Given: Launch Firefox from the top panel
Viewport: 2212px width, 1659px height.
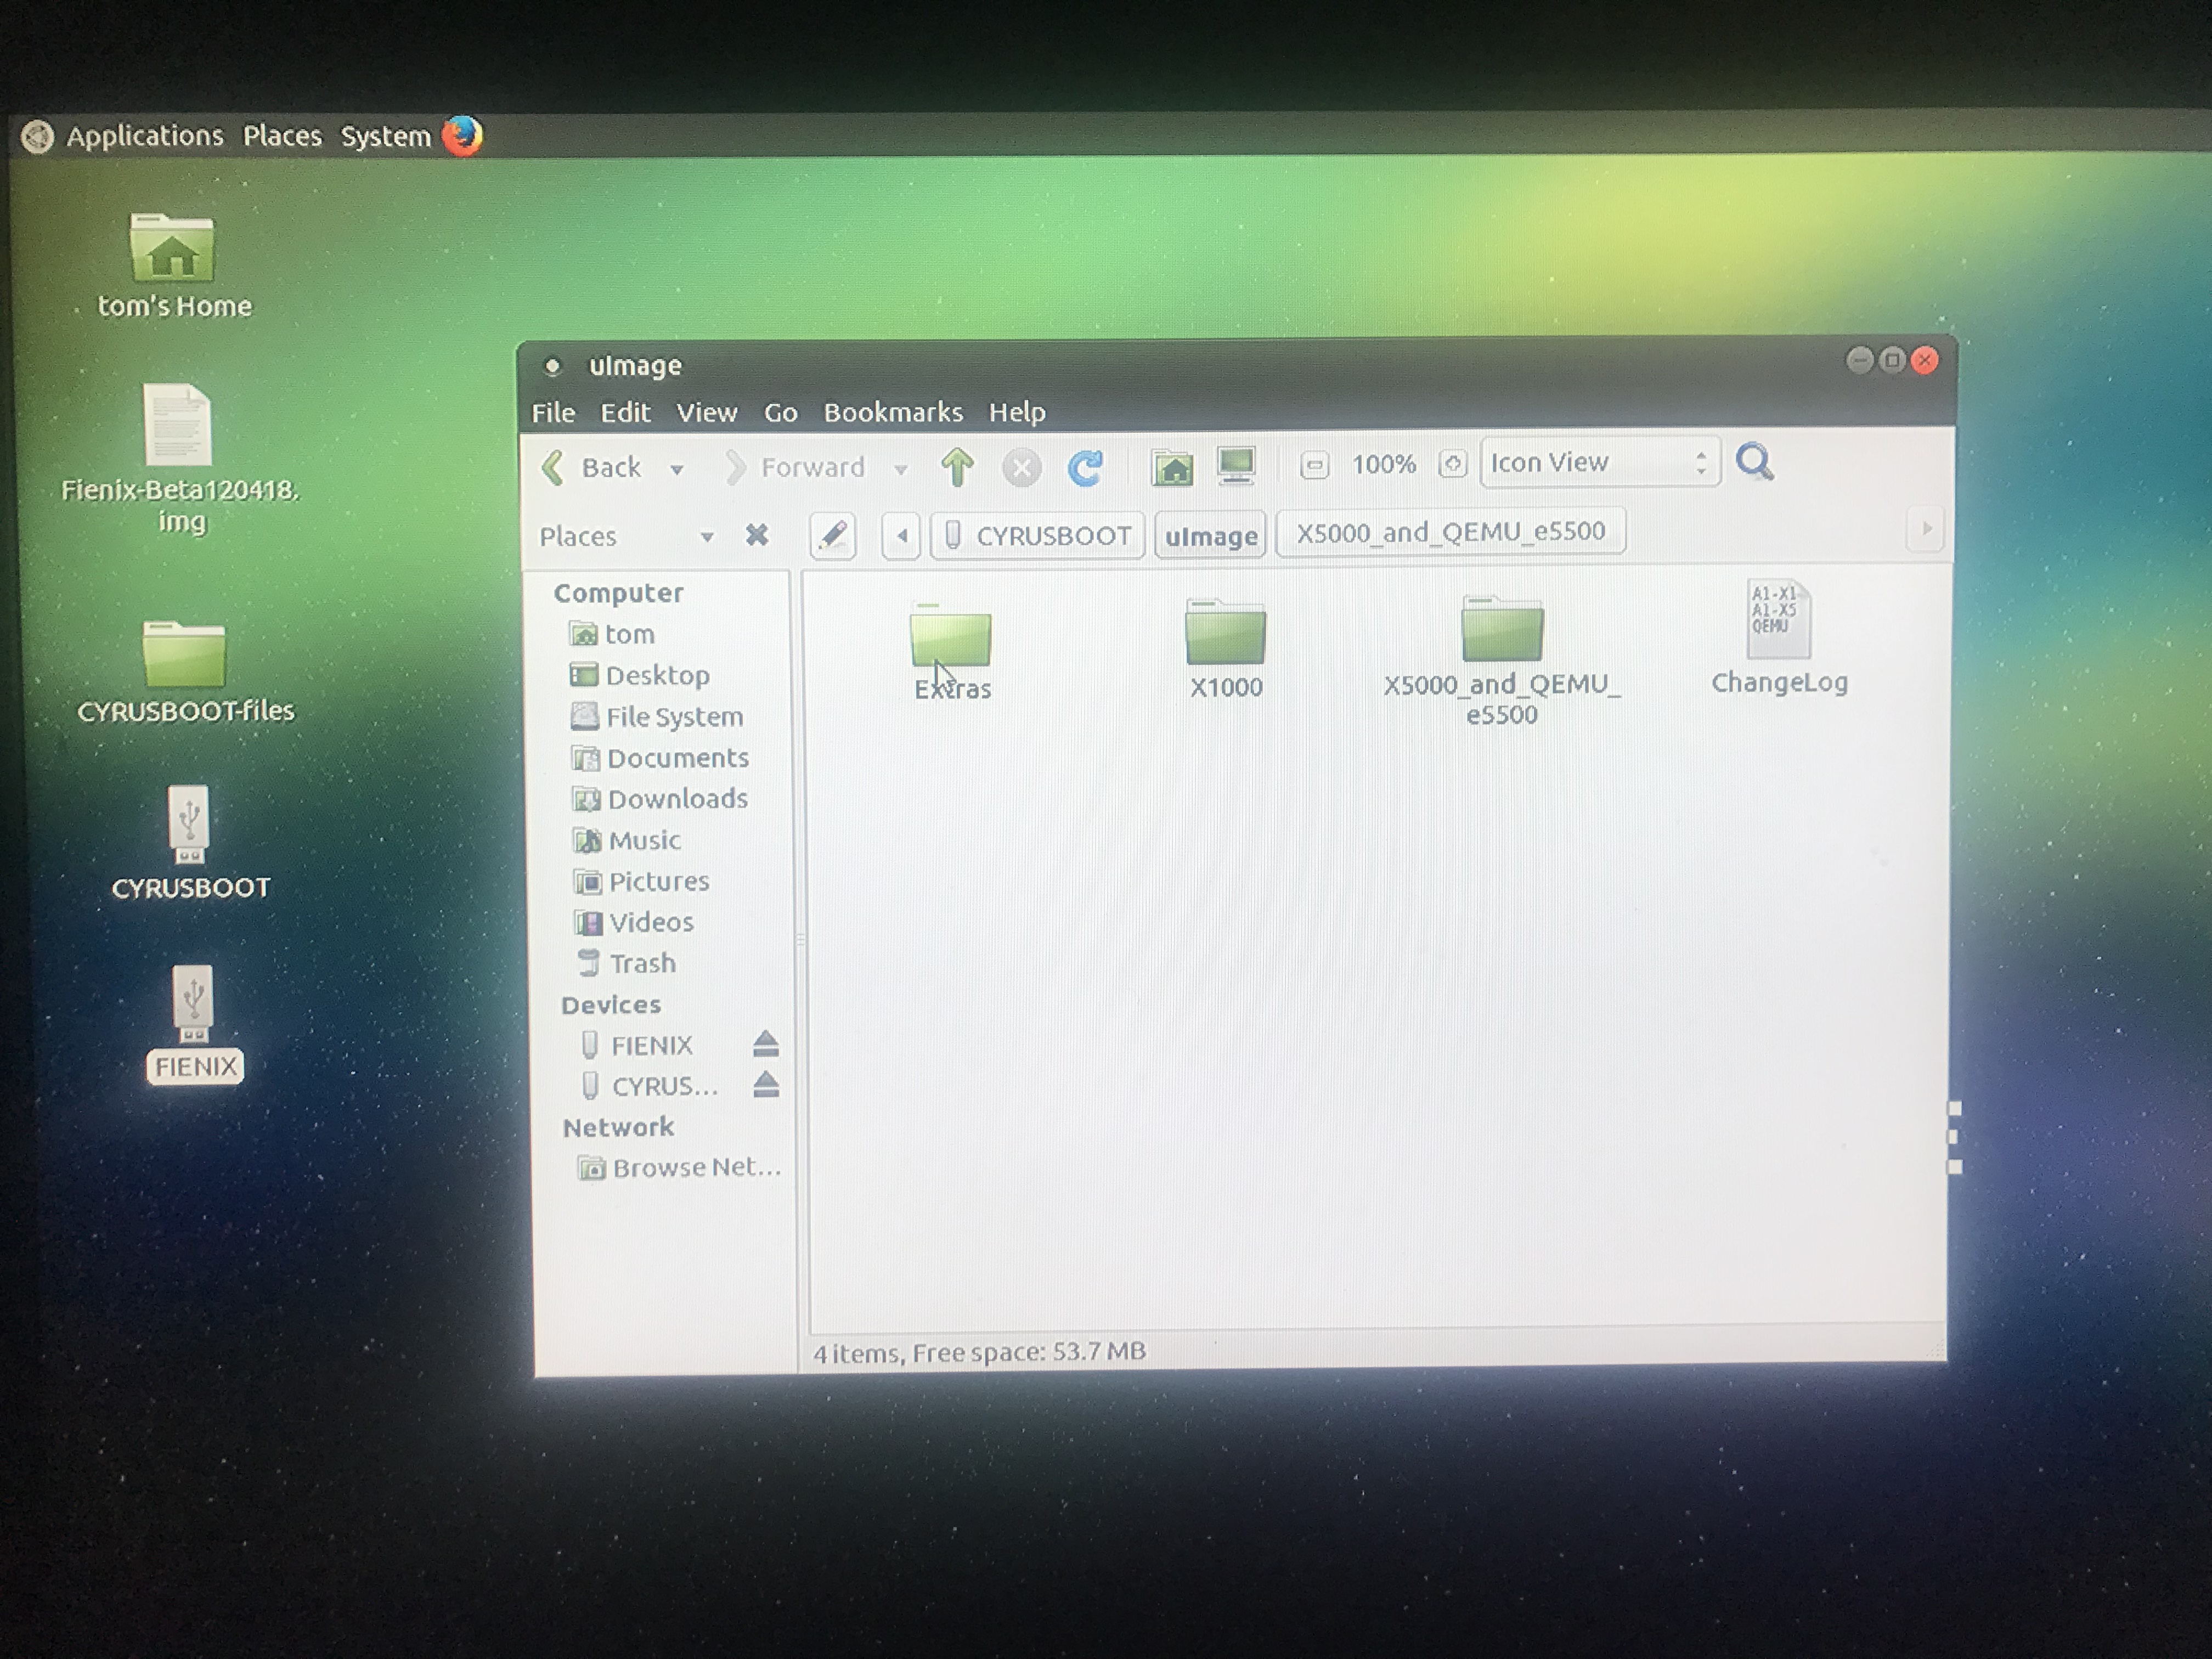Looking at the screenshot, I should click(462, 136).
